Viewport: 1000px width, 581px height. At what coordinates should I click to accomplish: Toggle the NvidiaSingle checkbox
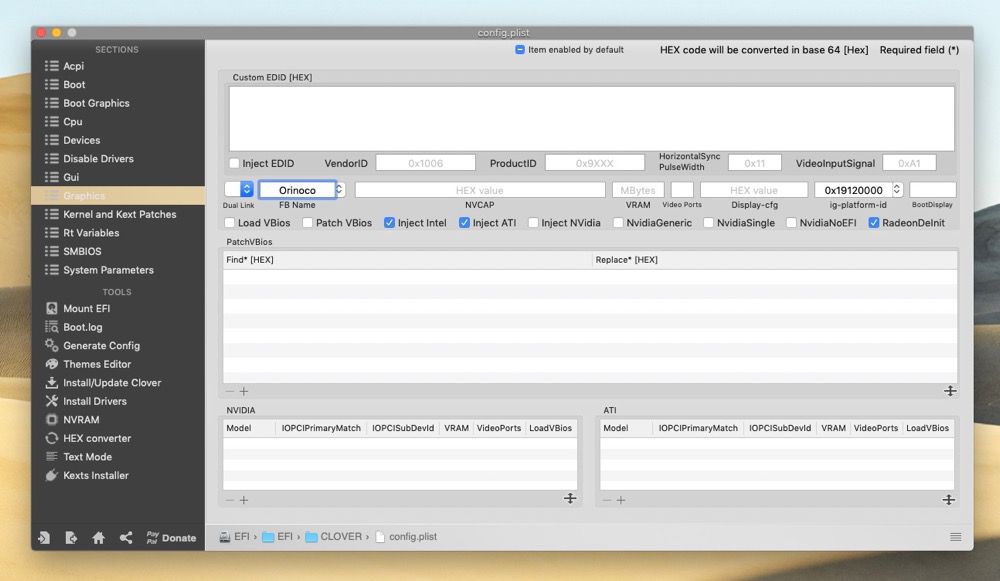point(708,223)
